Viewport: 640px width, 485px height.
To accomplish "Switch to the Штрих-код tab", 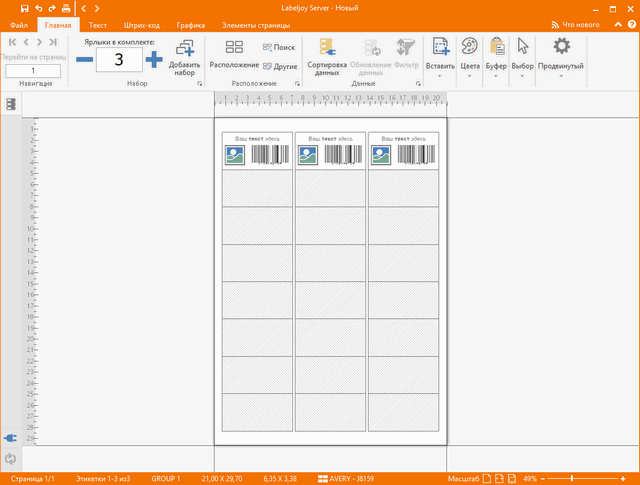I will pos(141,23).
